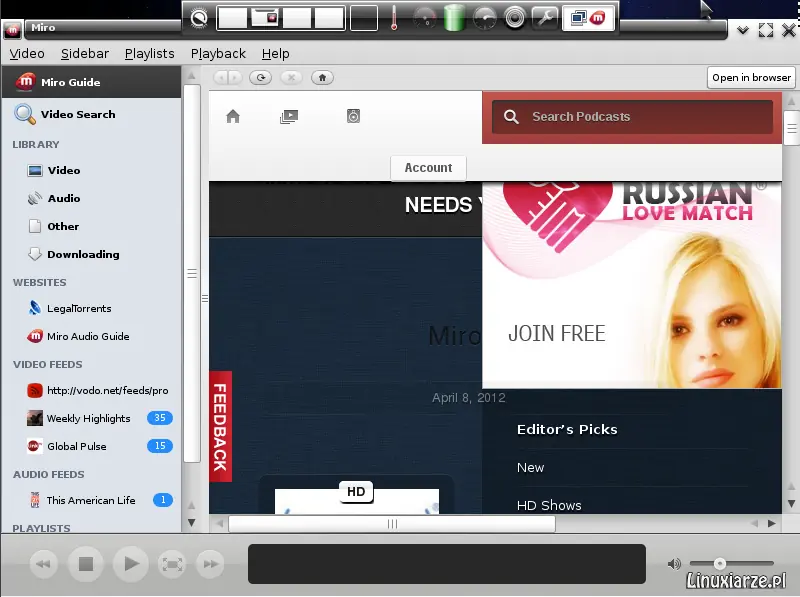The width and height of the screenshot is (800, 597).
Task: Stop loading the guide page
Action: (291, 78)
